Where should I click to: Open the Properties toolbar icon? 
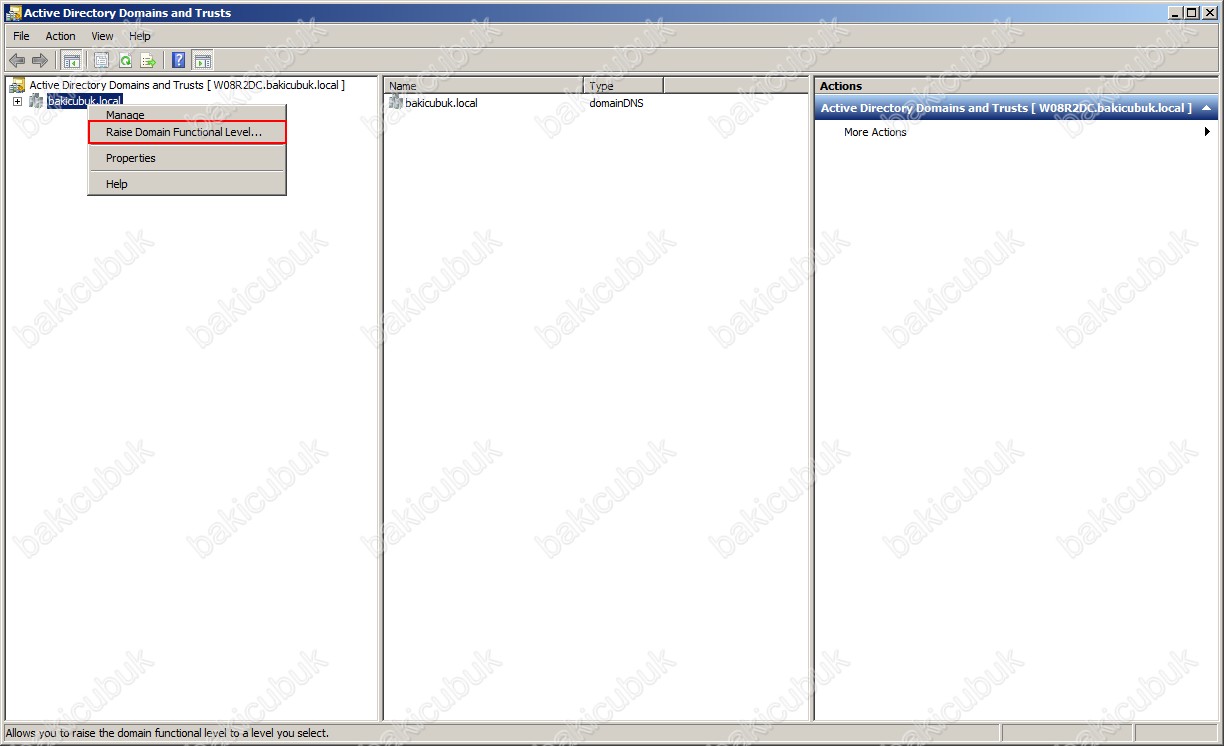click(101, 60)
